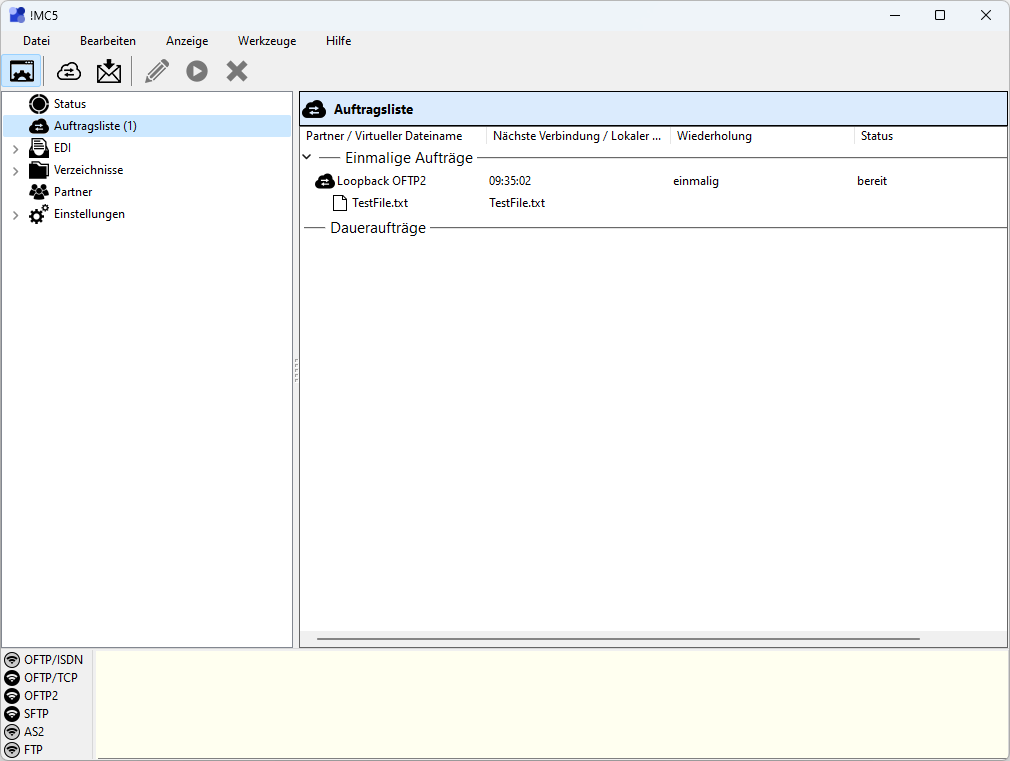Collapse the Einmalige Aufträge group
Image resolution: width=1010 pixels, height=761 pixels.
tap(307, 158)
